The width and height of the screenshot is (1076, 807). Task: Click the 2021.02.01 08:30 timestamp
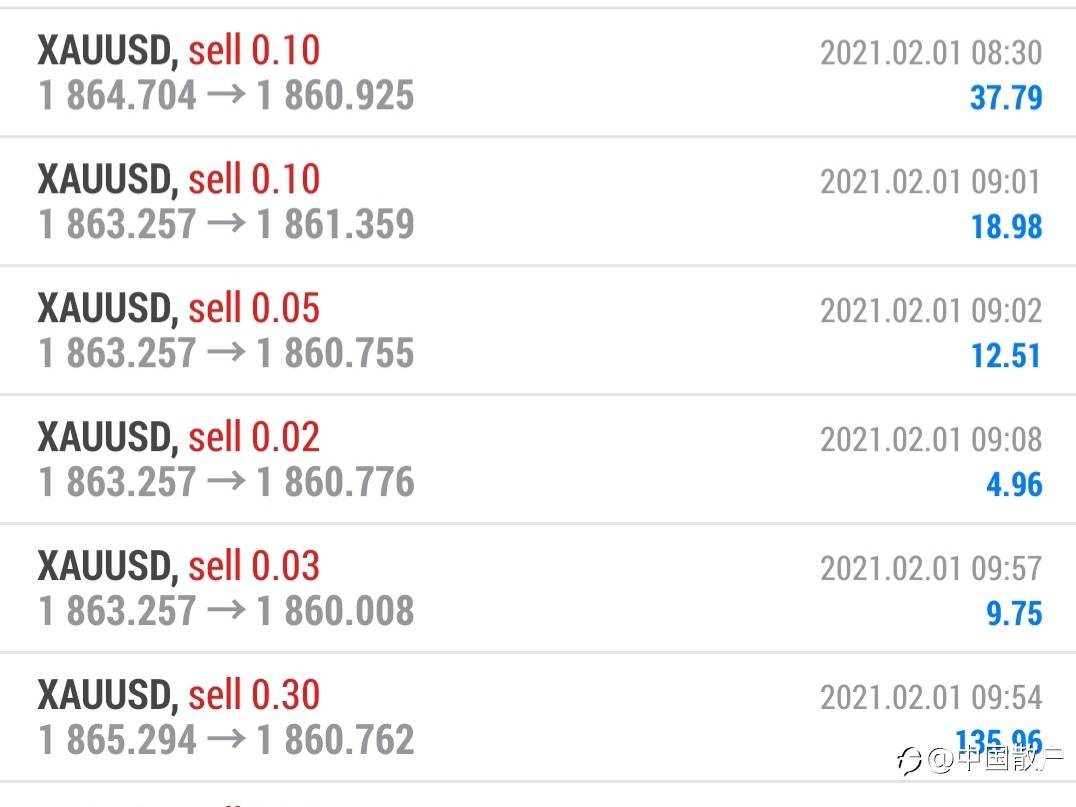(931, 53)
